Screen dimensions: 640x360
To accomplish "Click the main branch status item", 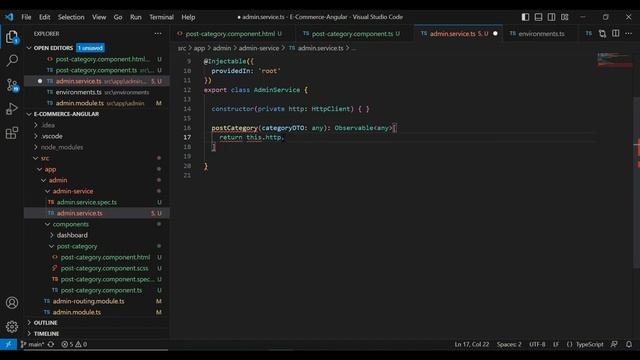I will point(32,344).
